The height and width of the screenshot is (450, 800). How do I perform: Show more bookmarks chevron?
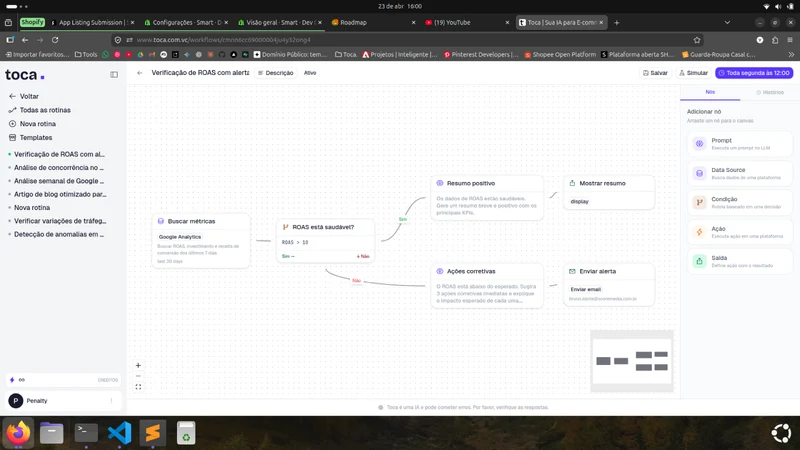point(791,54)
